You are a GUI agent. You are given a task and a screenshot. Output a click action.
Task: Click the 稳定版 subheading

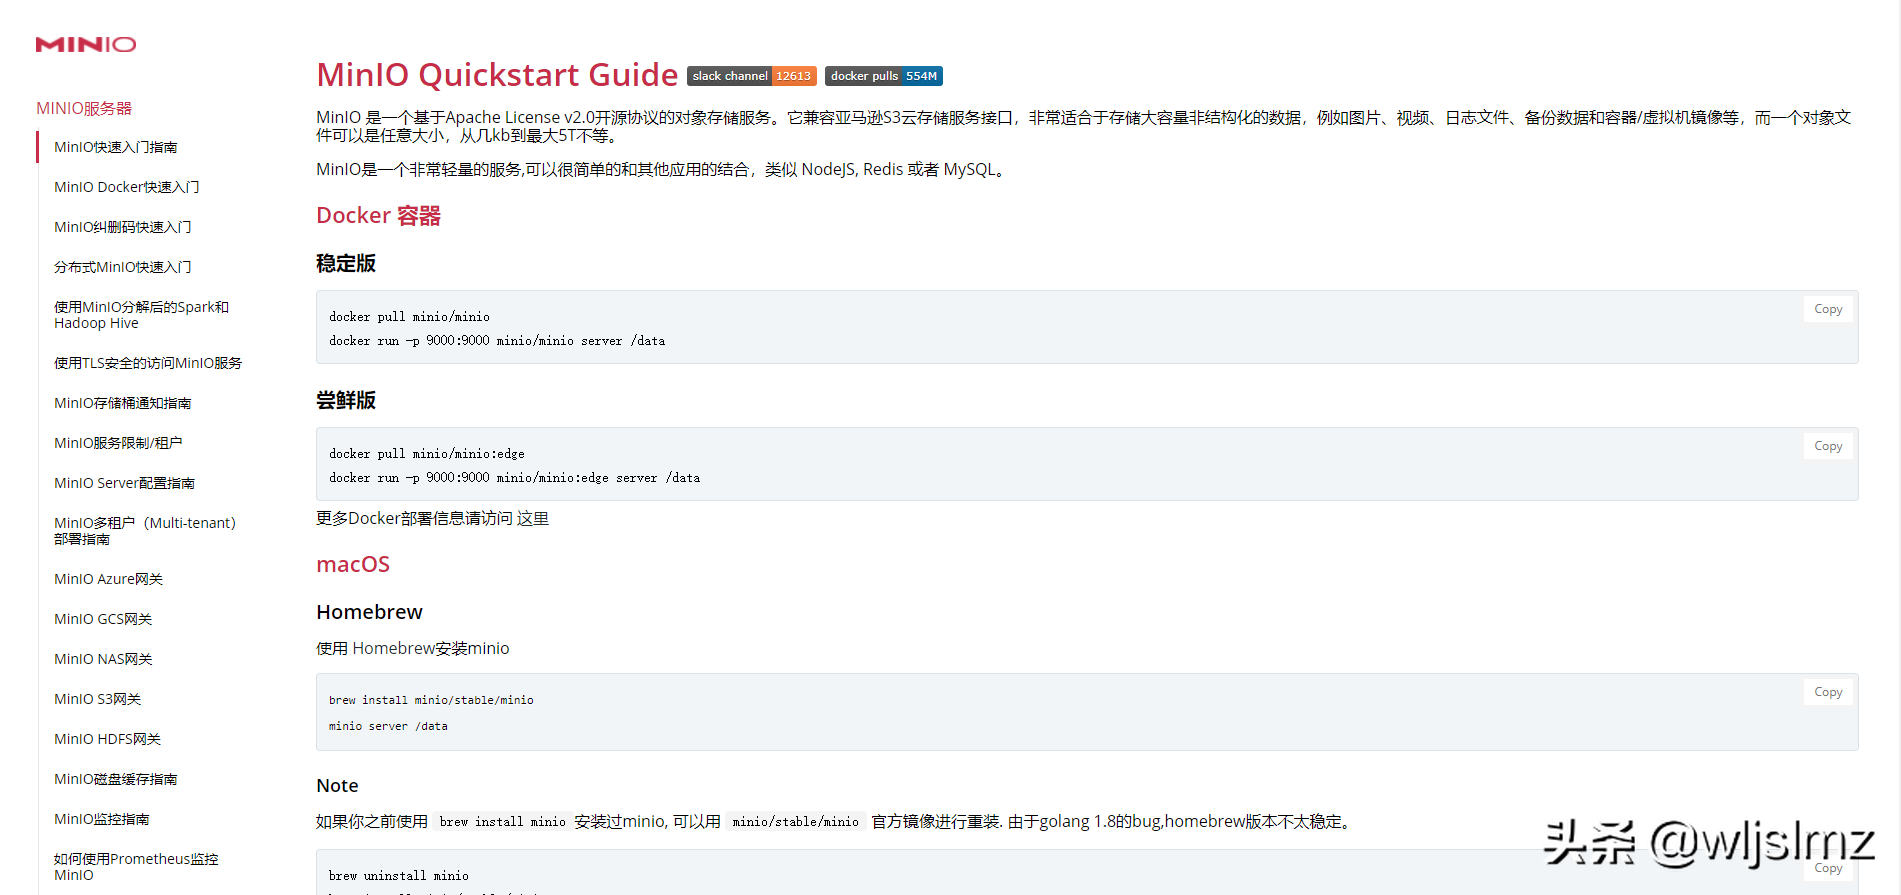346,263
